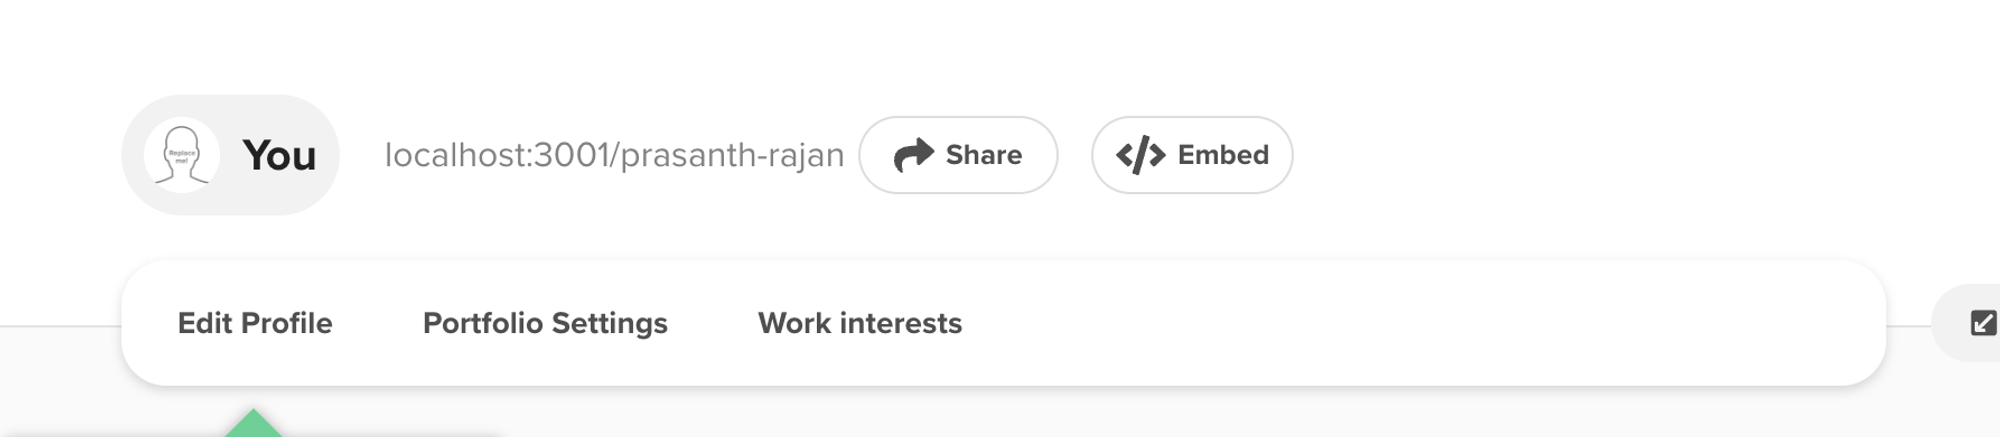Click the gray strip below the tab bar
Image resolution: width=2000 pixels, height=437 pixels.
tap(1200, 412)
